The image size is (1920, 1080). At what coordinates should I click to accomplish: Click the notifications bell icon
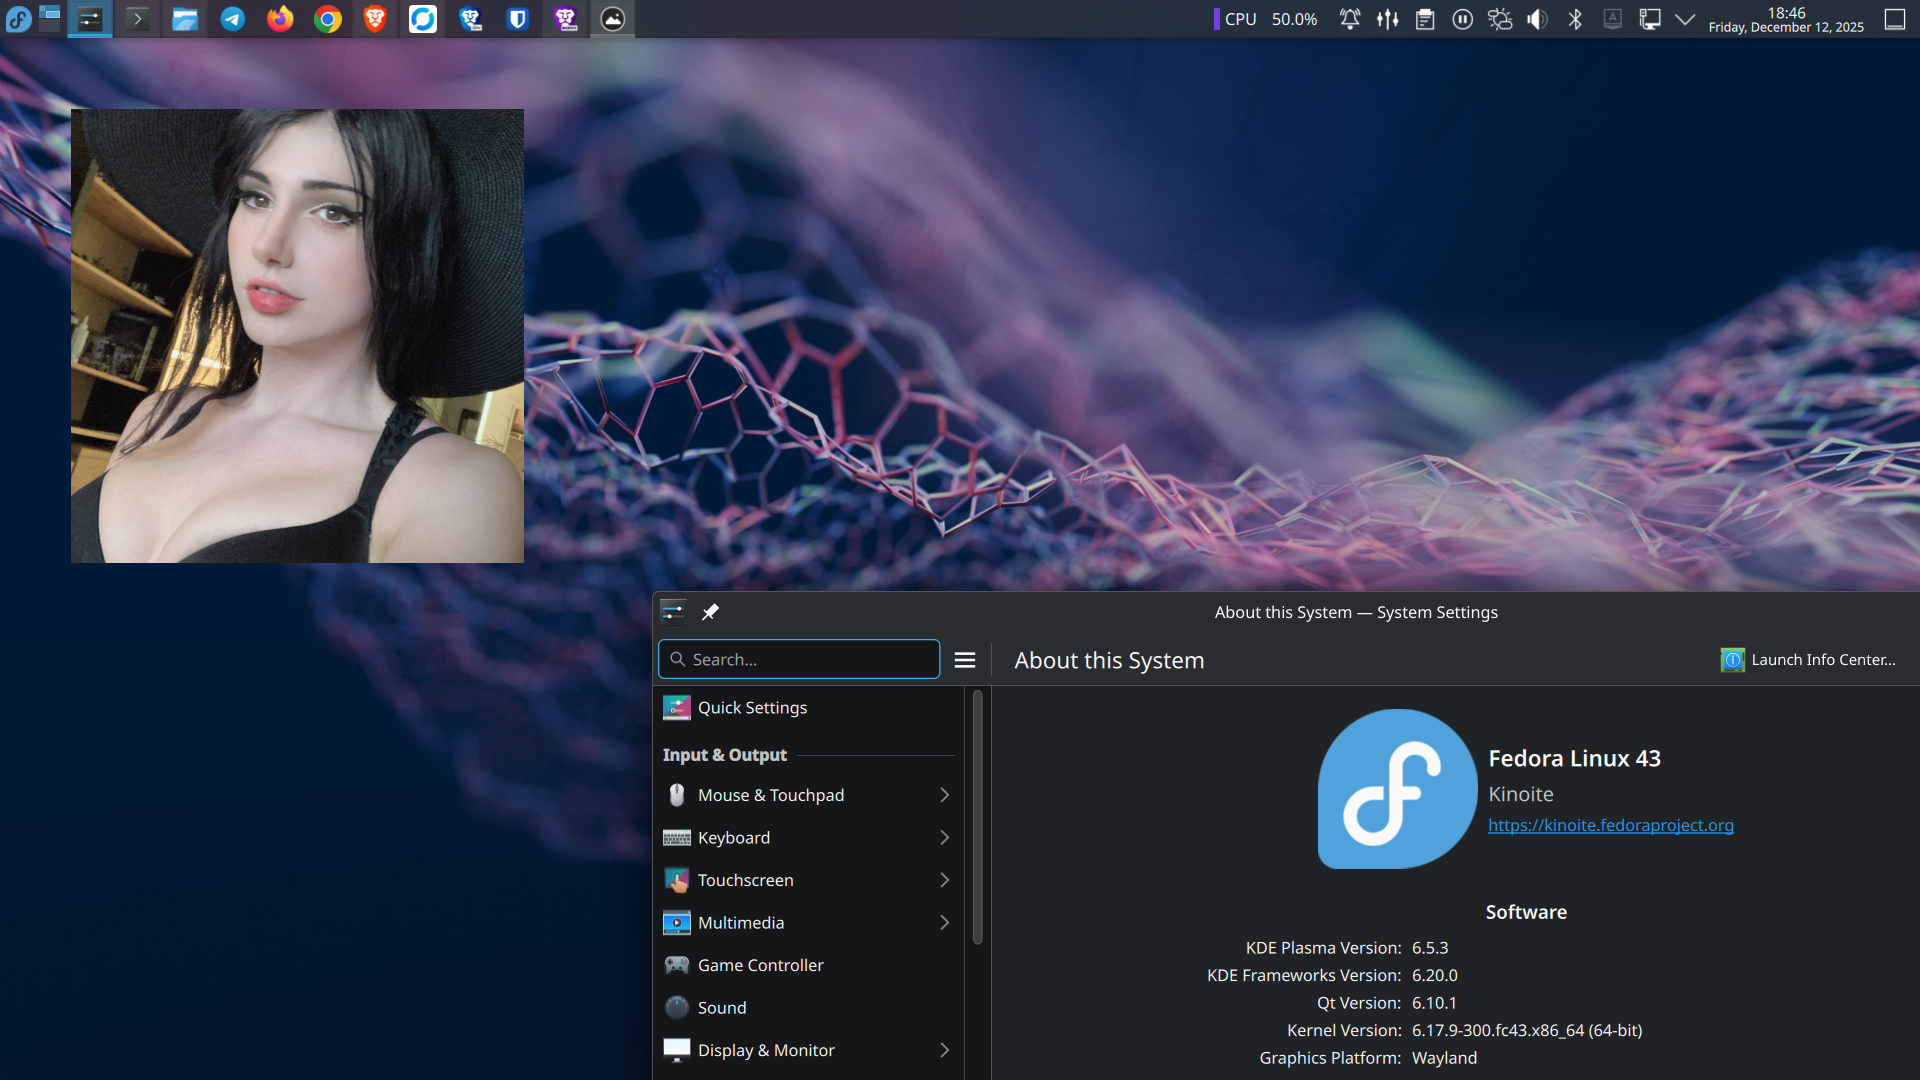coord(1349,19)
